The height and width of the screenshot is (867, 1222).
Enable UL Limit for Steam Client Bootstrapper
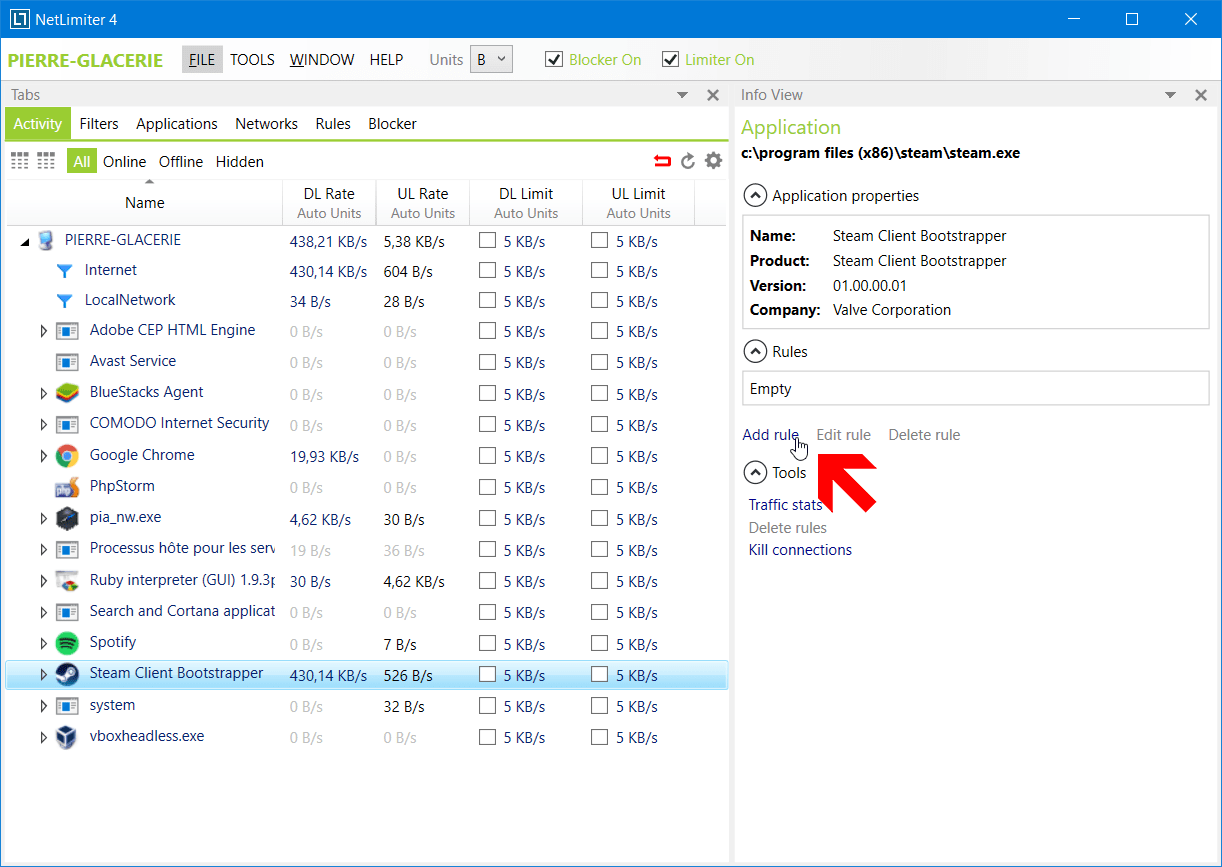click(599, 675)
